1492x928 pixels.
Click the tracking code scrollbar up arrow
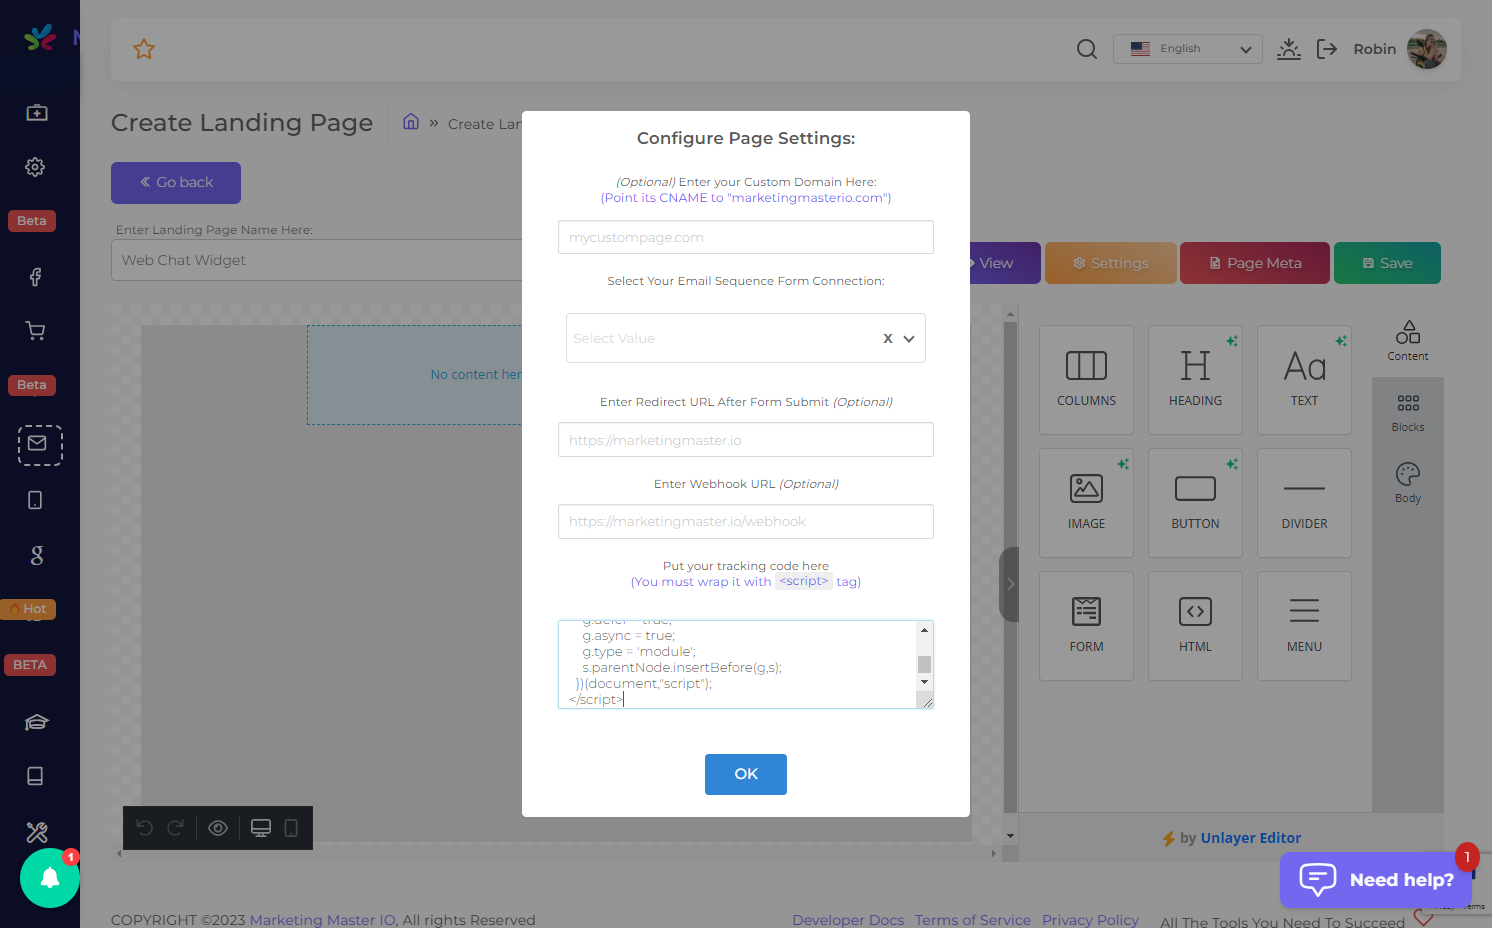pyautogui.click(x=924, y=630)
